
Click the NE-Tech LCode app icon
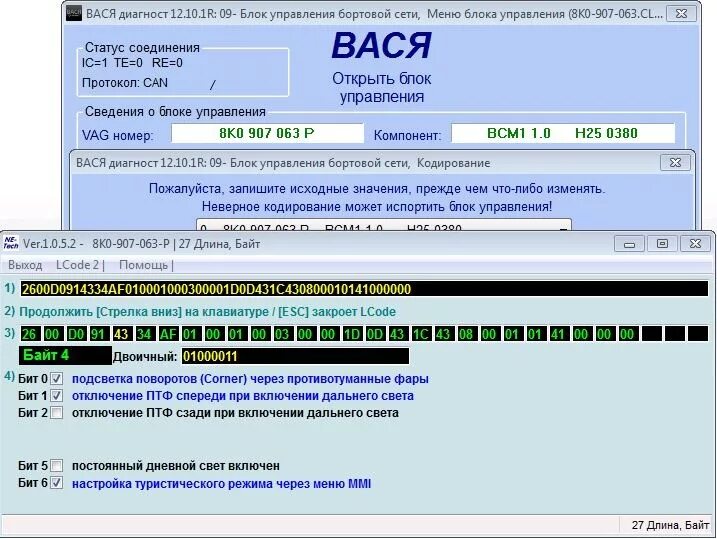[11, 243]
